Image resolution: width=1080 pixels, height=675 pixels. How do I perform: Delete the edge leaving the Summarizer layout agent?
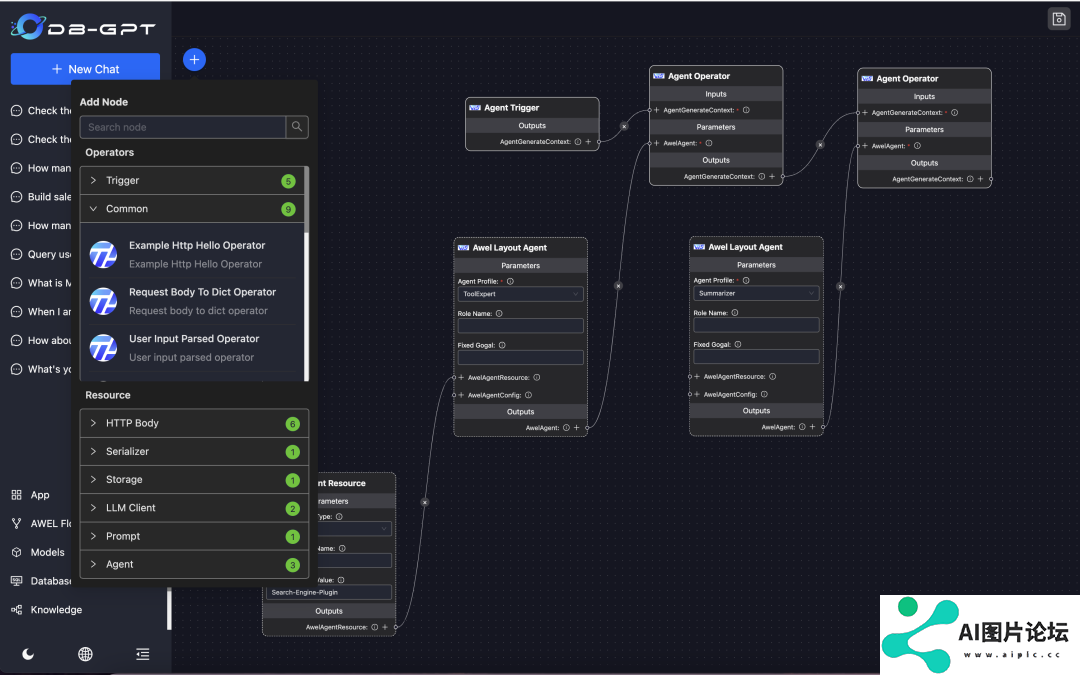click(x=840, y=286)
